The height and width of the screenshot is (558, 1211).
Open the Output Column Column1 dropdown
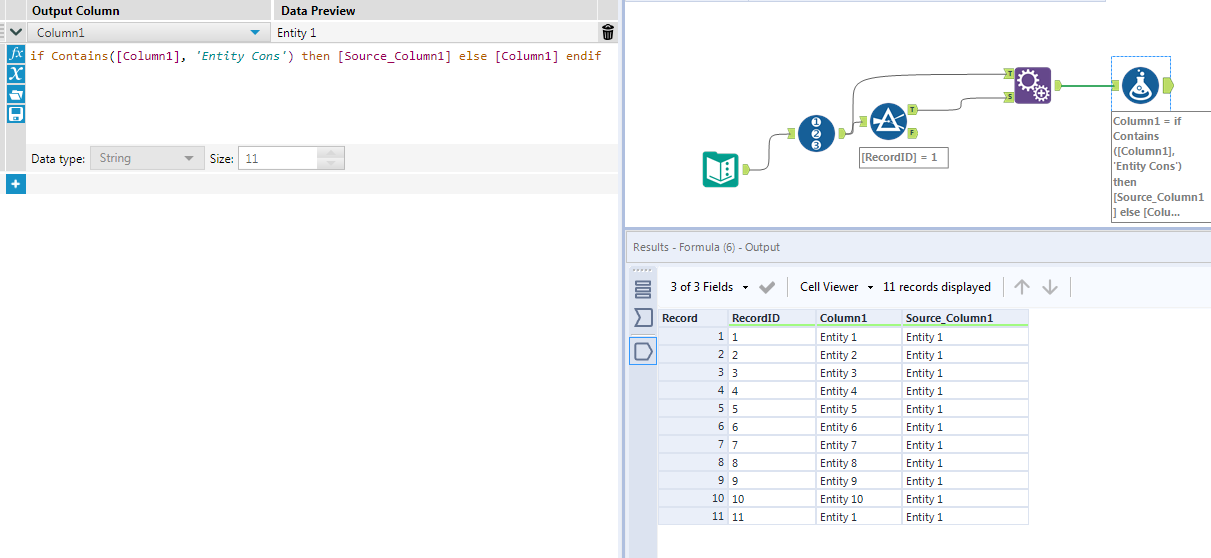[254, 33]
